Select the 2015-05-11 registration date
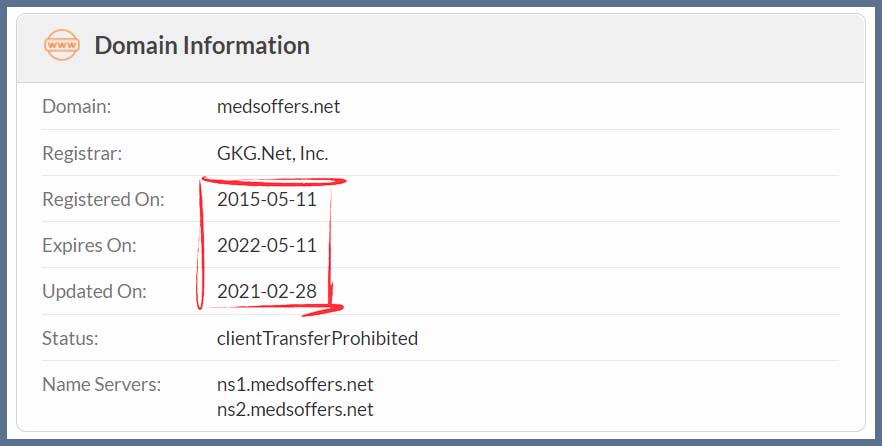This screenshot has height=446, width=882. [267, 199]
